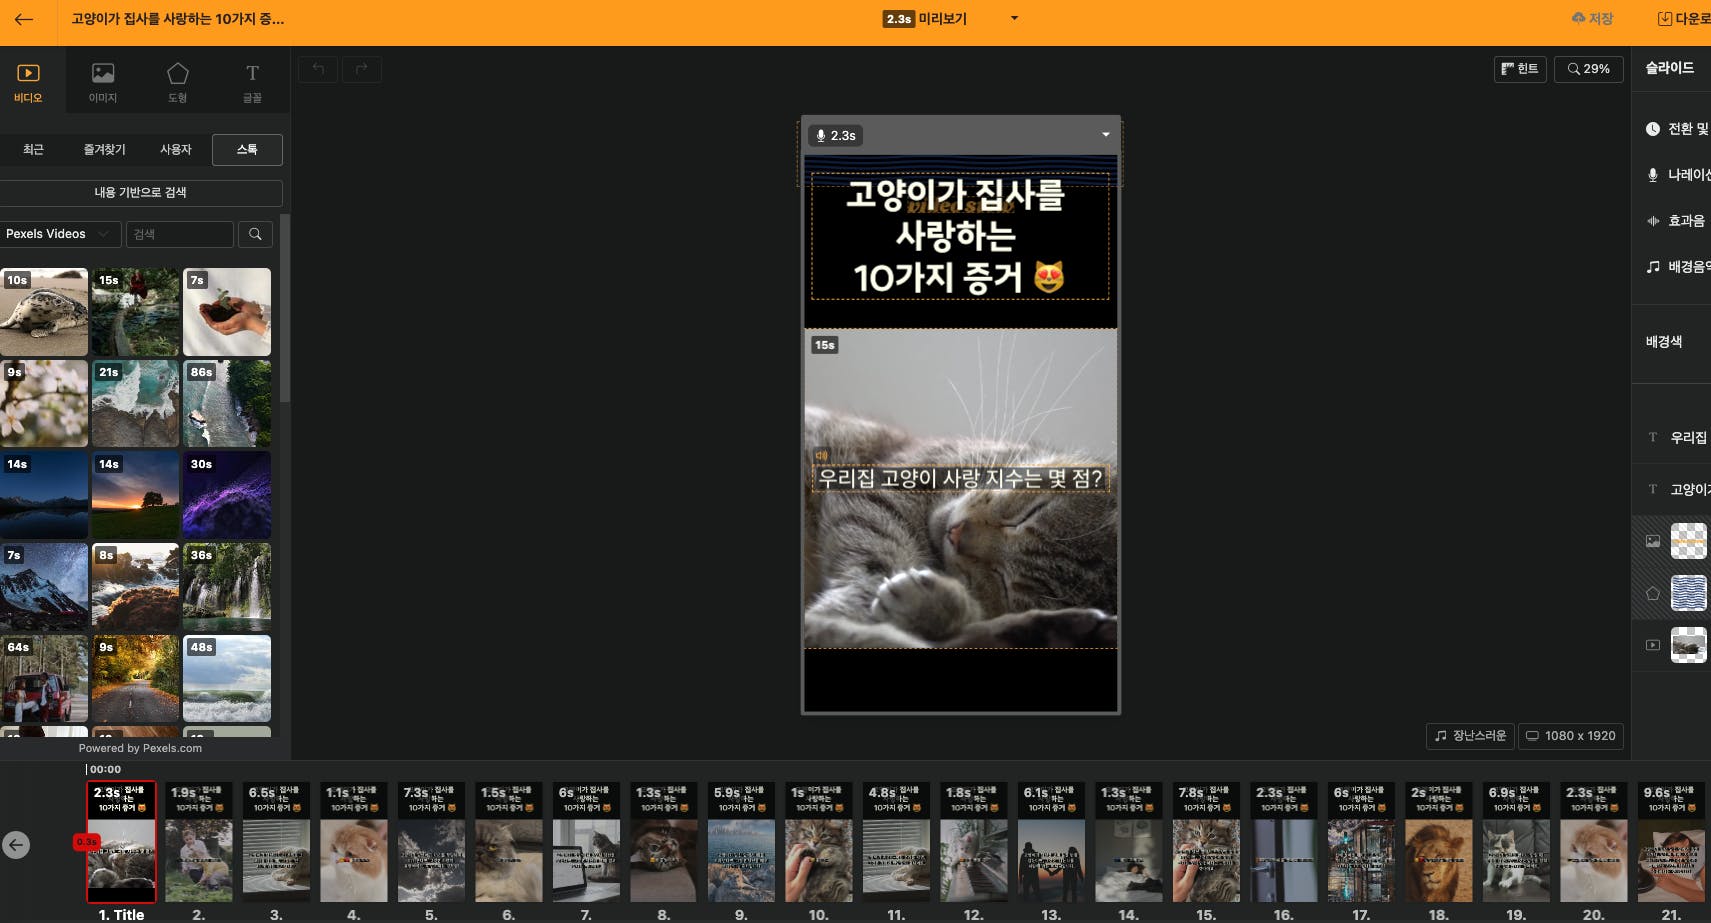Click the video search input field
The width and height of the screenshot is (1711, 923).
point(180,234)
